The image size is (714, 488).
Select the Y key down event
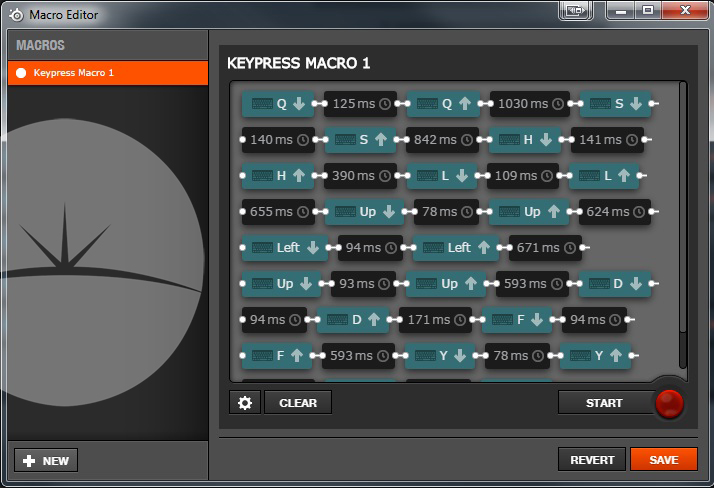[440, 356]
